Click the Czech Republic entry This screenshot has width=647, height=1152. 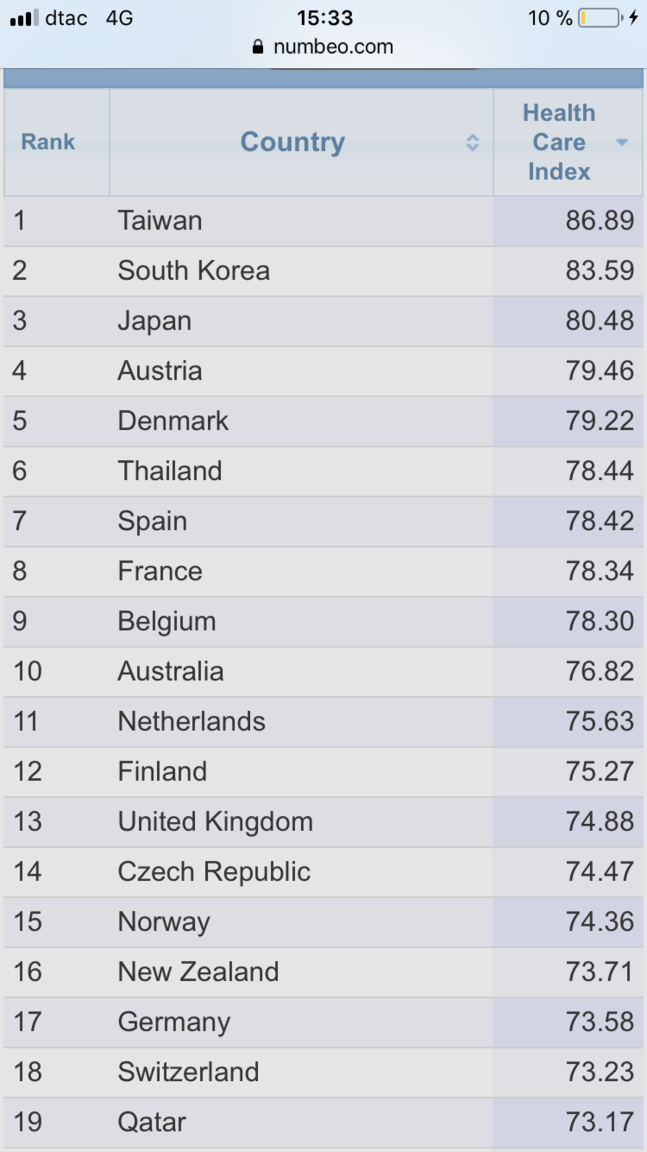click(x=214, y=872)
